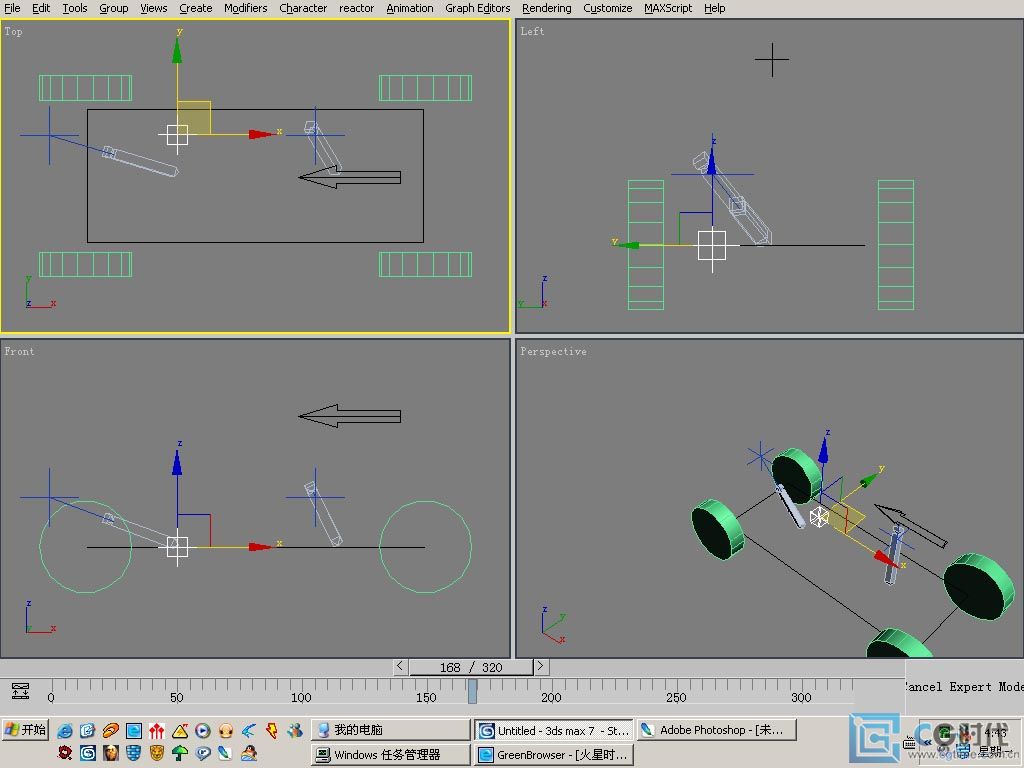Click the orange face quick launch icon
1024x768 pixels.
[226, 731]
